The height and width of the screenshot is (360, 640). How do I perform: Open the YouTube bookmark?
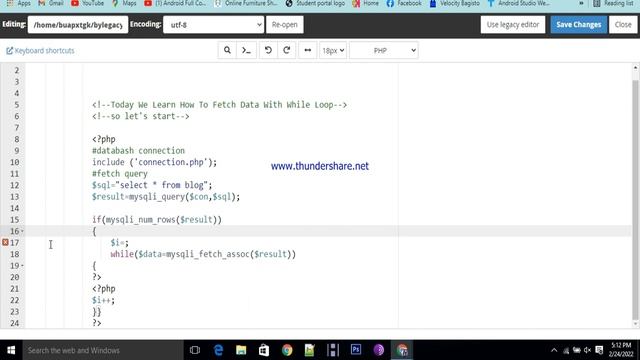pyautogui.click(x=87, y=3)
